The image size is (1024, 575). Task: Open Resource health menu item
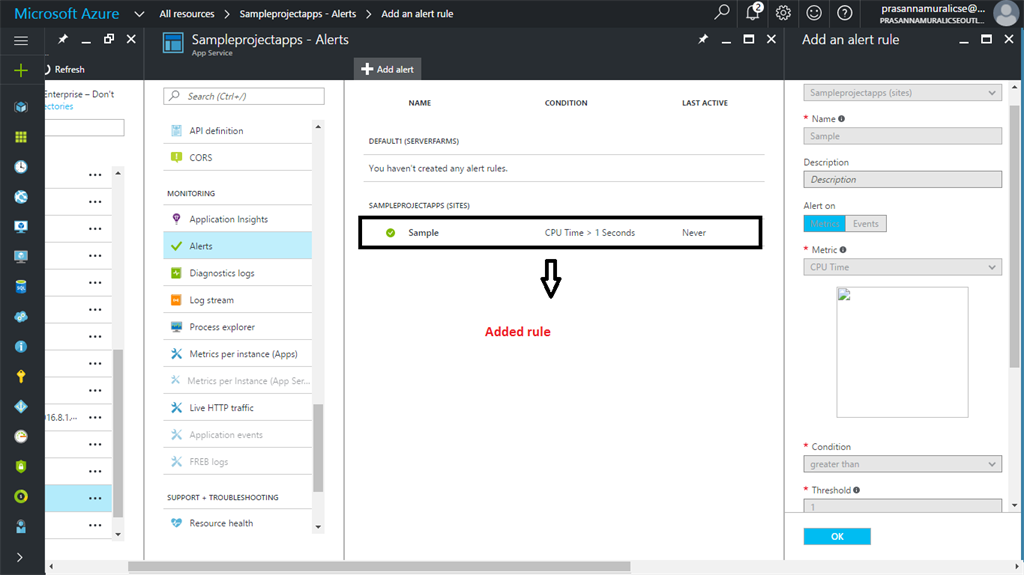pyautogui.click(x=238, y=523)
